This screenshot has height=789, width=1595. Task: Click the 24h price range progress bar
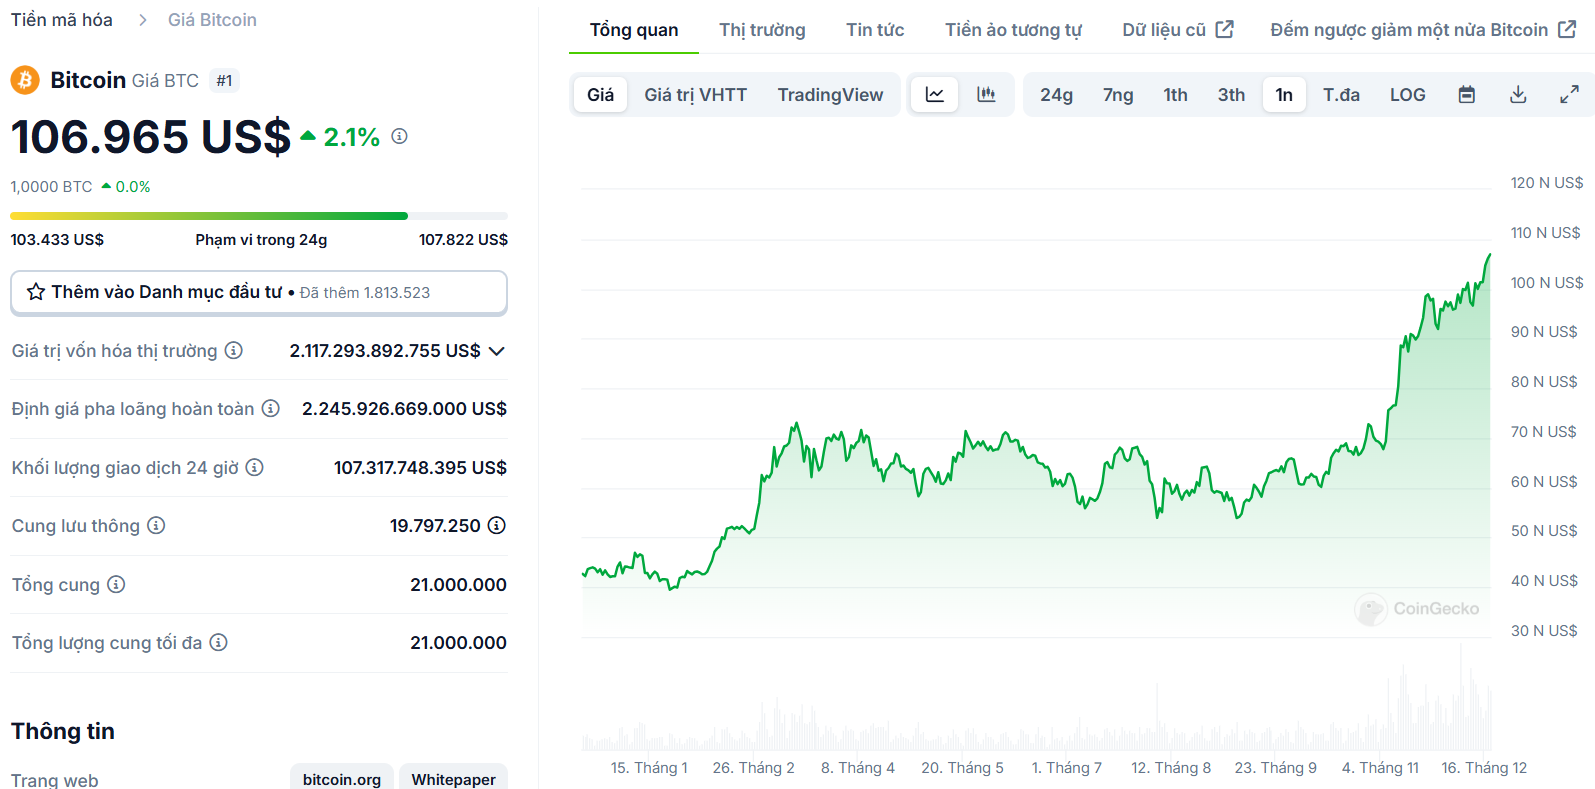tap(259, 216)
